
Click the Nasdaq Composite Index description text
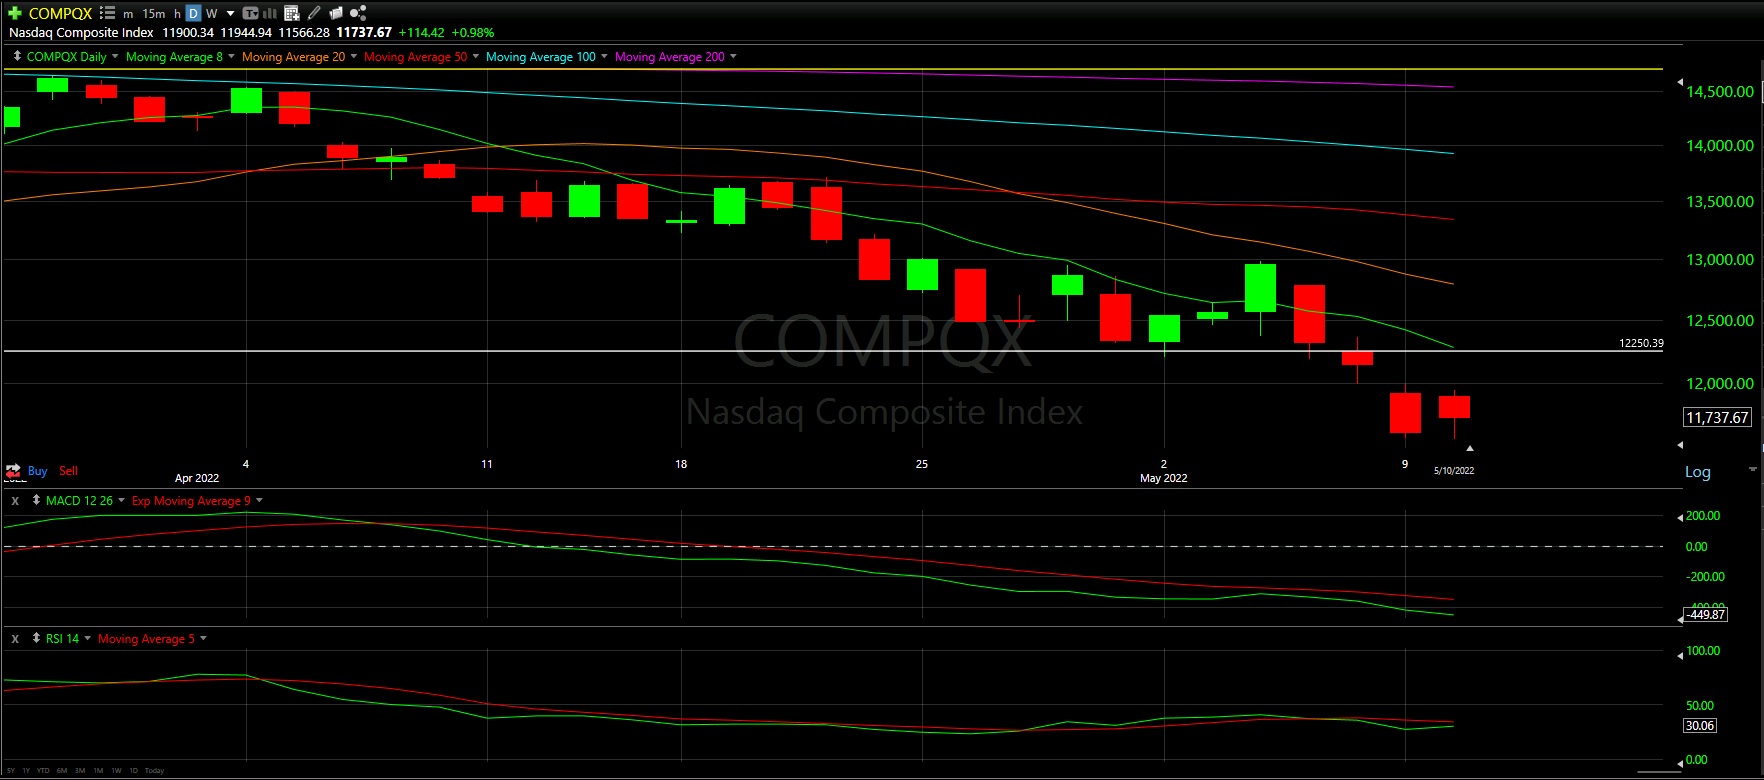point(81,32)
